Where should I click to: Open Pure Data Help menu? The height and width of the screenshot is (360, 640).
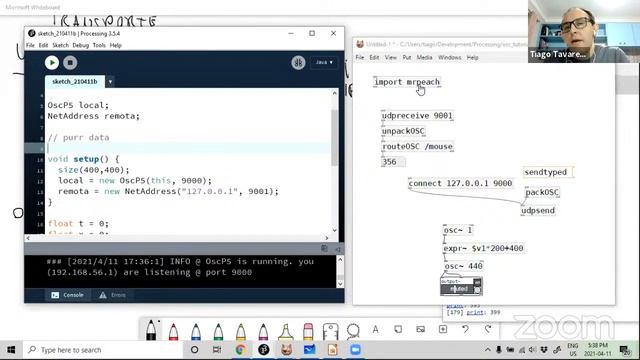click(x=472, y=58)
